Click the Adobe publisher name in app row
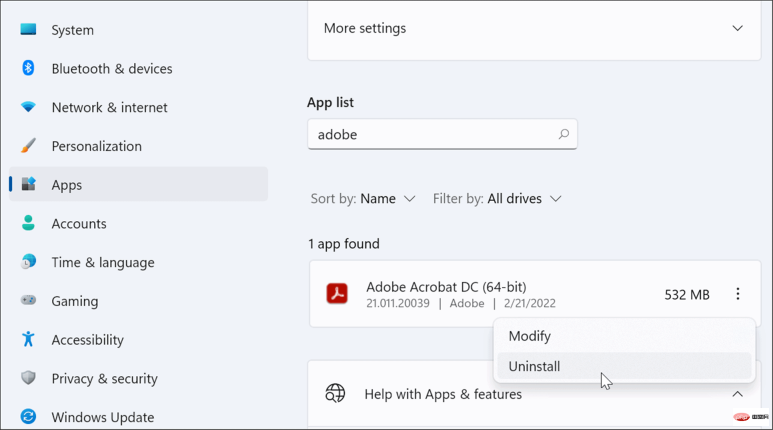This screenshot has width=773, height=430. tap(467, 303)
